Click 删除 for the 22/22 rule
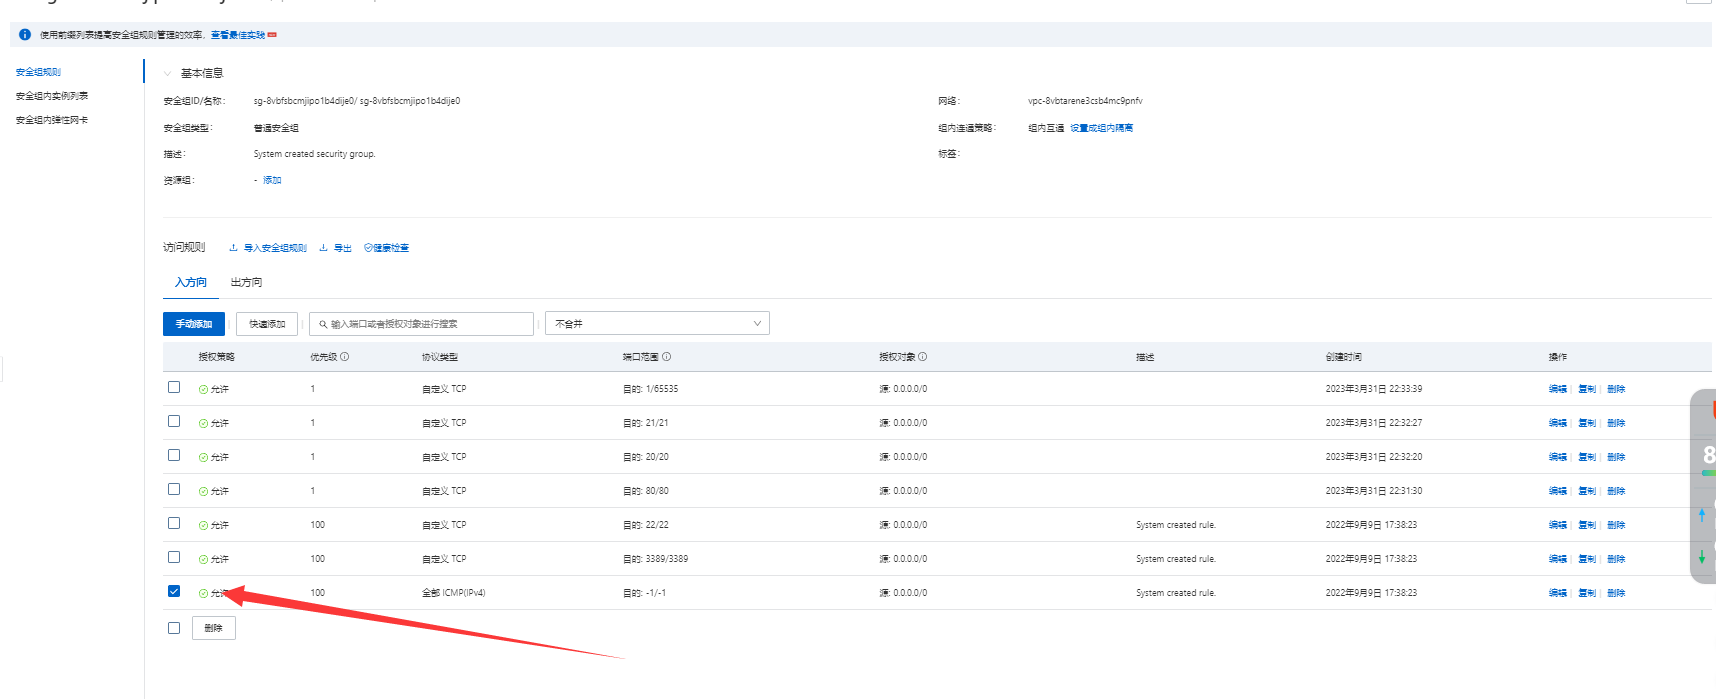Image resolution: width=1716 pixels, height=699 pixels. [1616, 525]
